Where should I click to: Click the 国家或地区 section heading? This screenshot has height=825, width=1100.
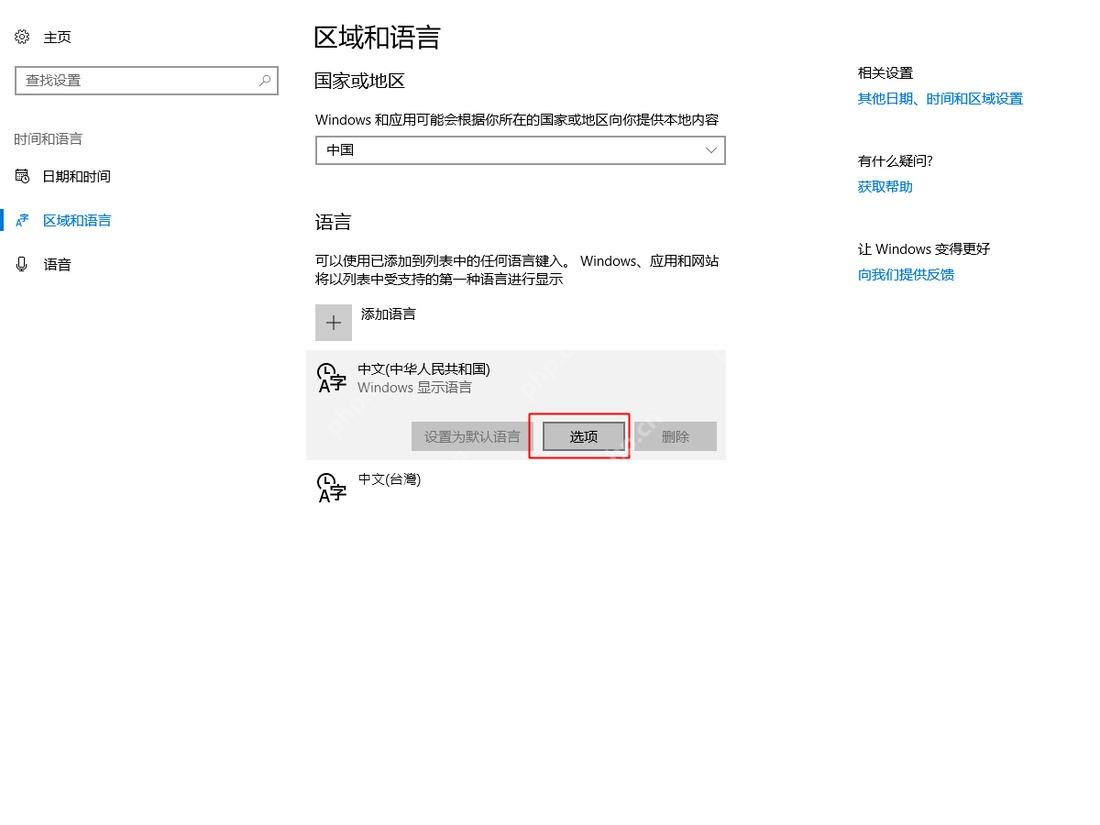(359, 81)
